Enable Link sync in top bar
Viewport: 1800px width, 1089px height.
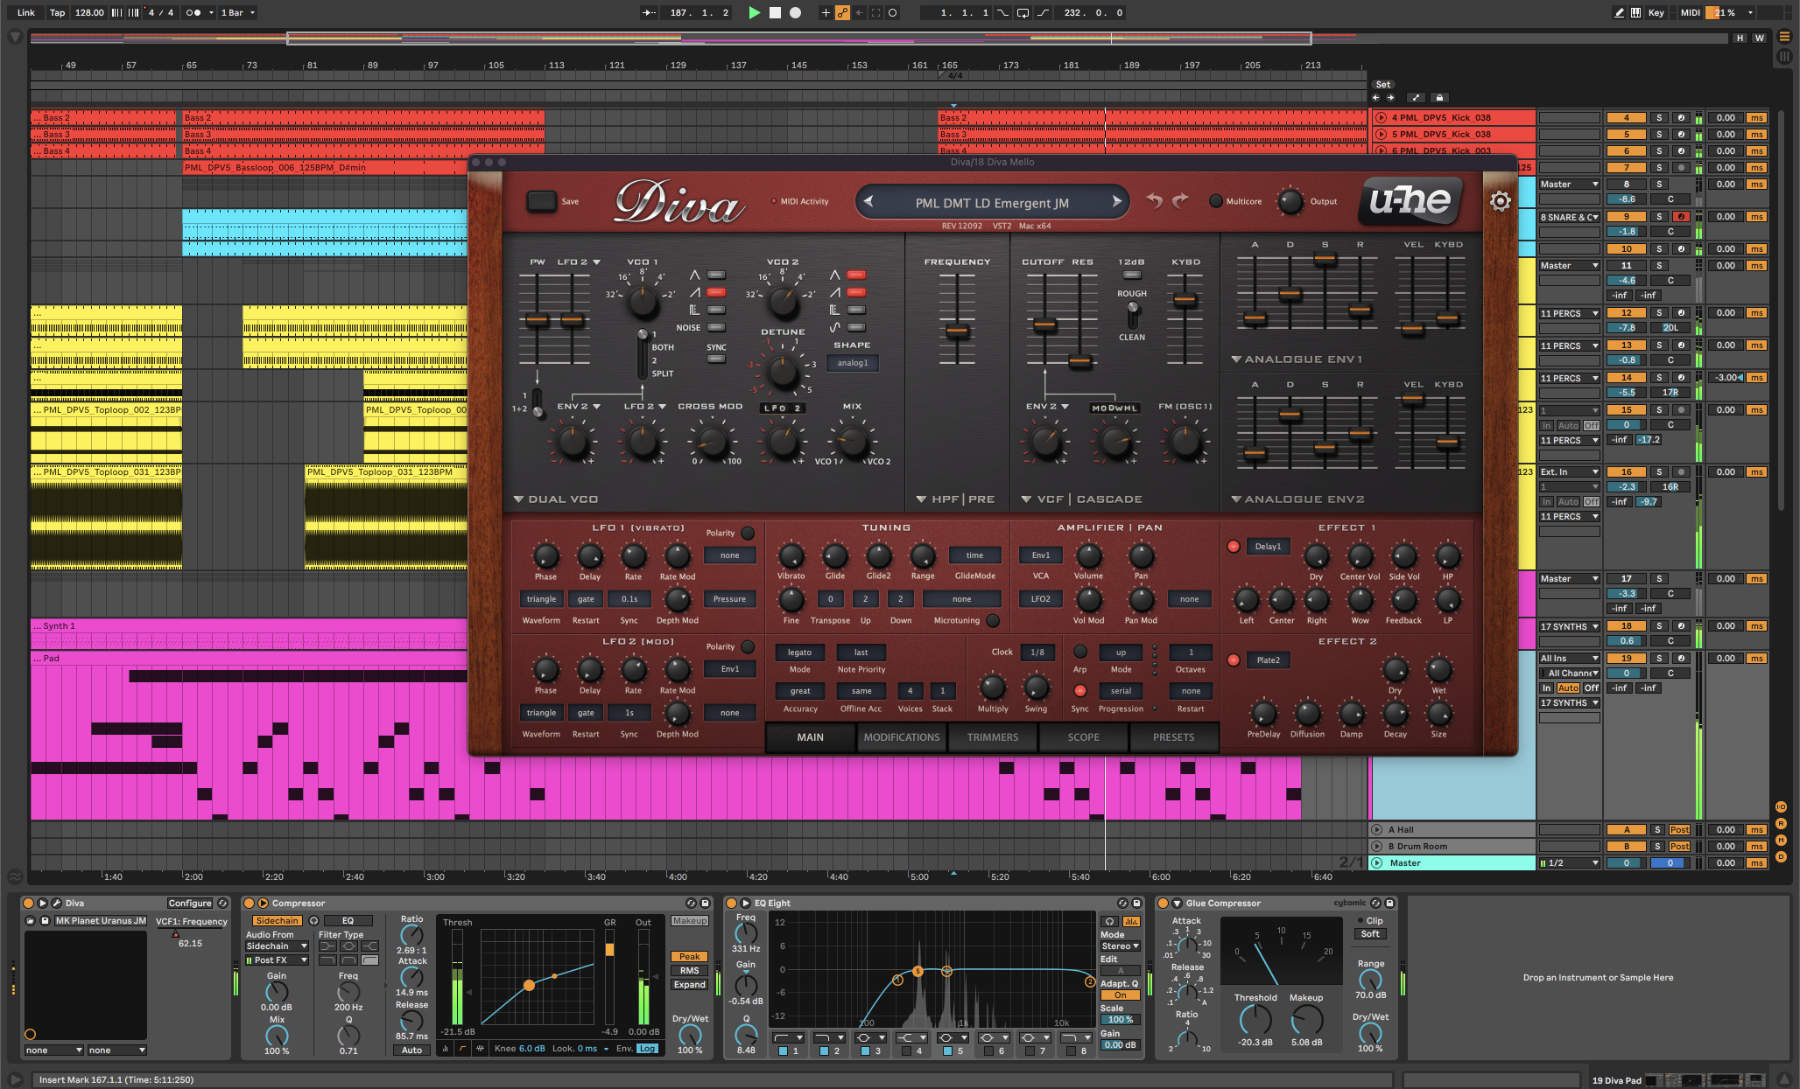(x=26, y=13)
